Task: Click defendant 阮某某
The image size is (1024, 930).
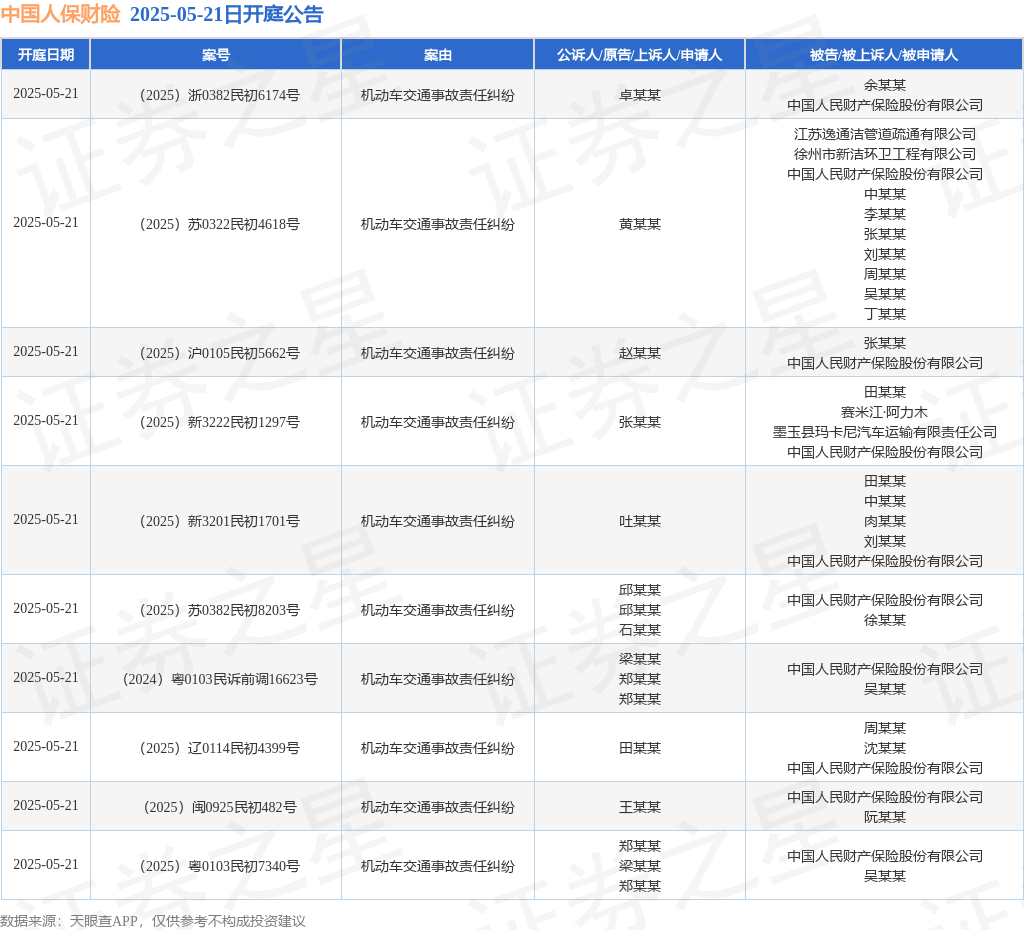Action: click(885, 817)
